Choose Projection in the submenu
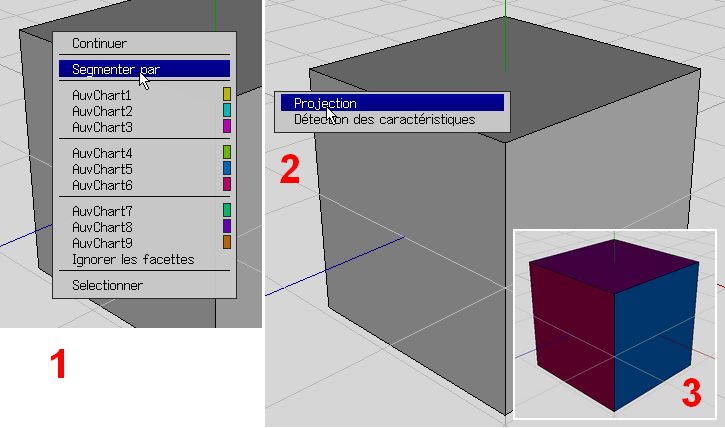 coord(392,103)
